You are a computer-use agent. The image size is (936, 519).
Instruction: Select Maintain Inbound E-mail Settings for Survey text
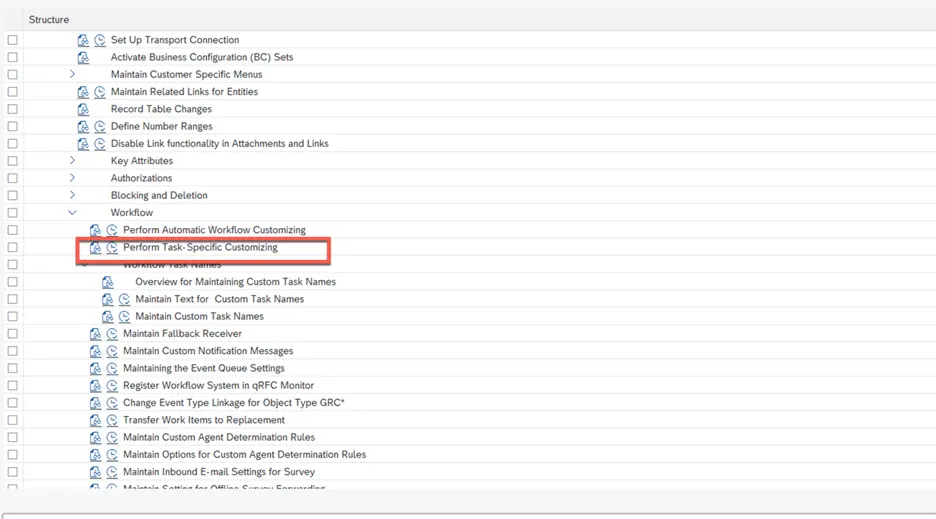click(218, 472)
